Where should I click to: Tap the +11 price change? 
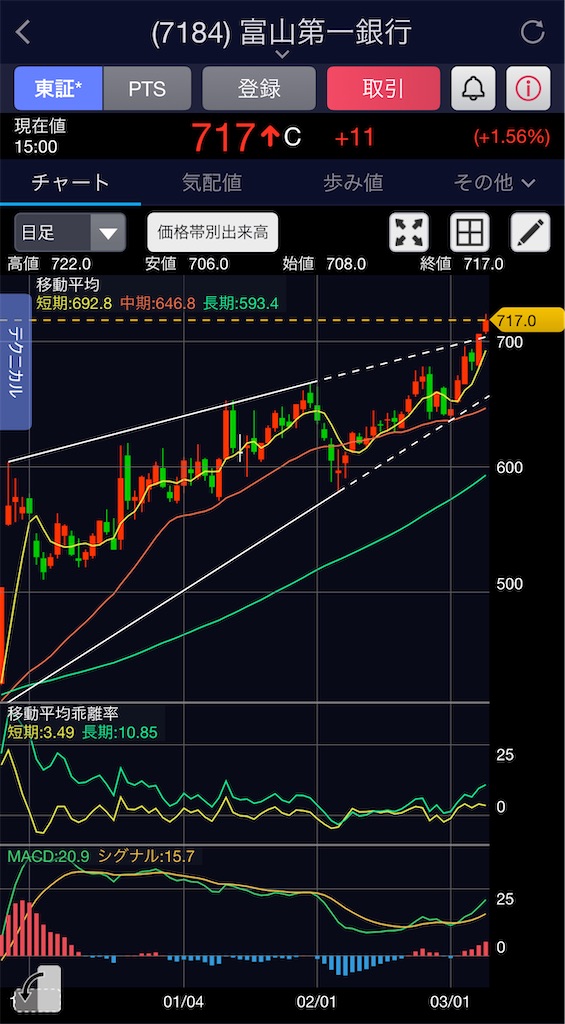(x=354, y=137)
